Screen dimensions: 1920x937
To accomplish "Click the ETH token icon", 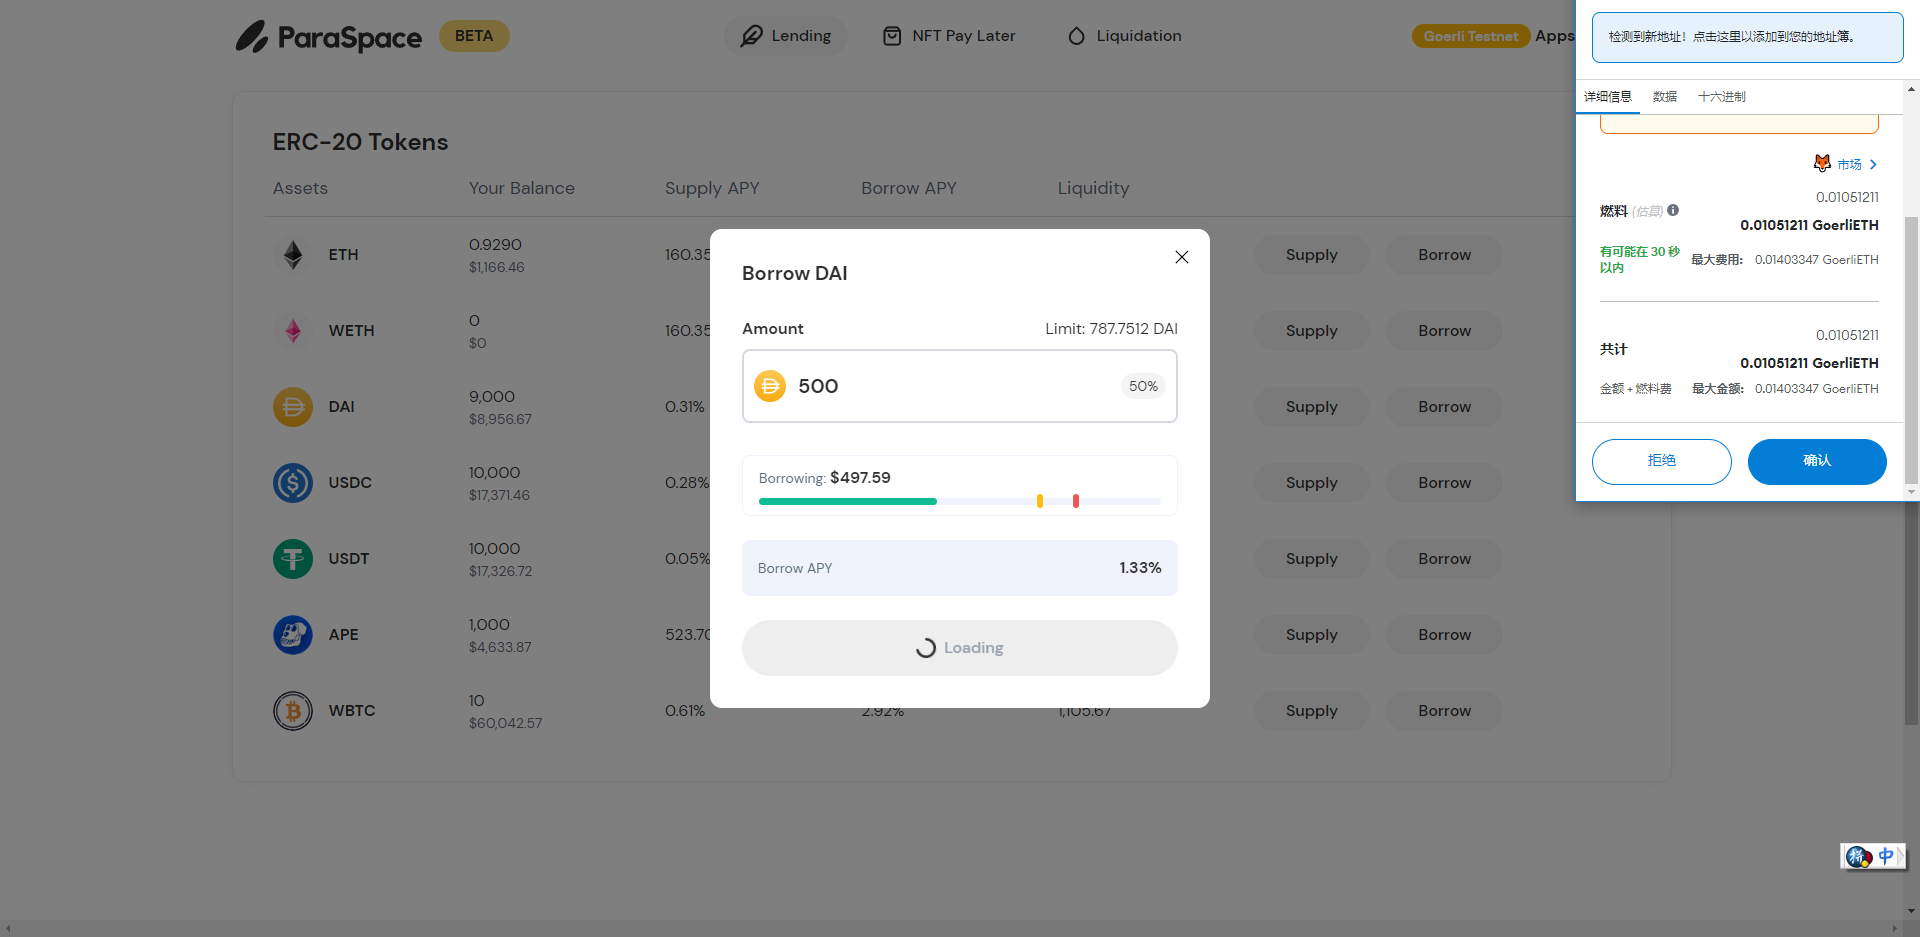I will (x=293, y=255).
